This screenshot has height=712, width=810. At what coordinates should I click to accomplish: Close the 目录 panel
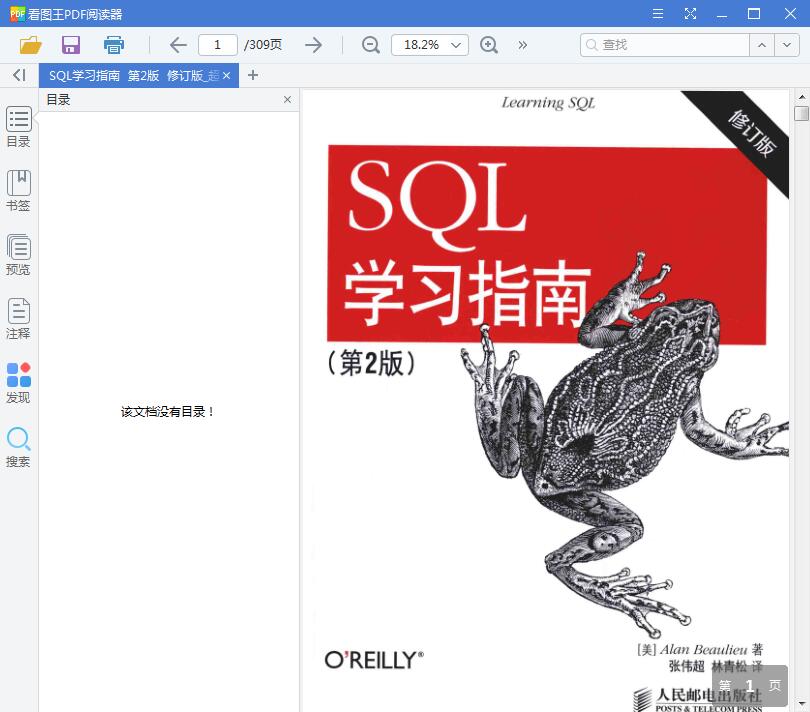tap(287, 99)
